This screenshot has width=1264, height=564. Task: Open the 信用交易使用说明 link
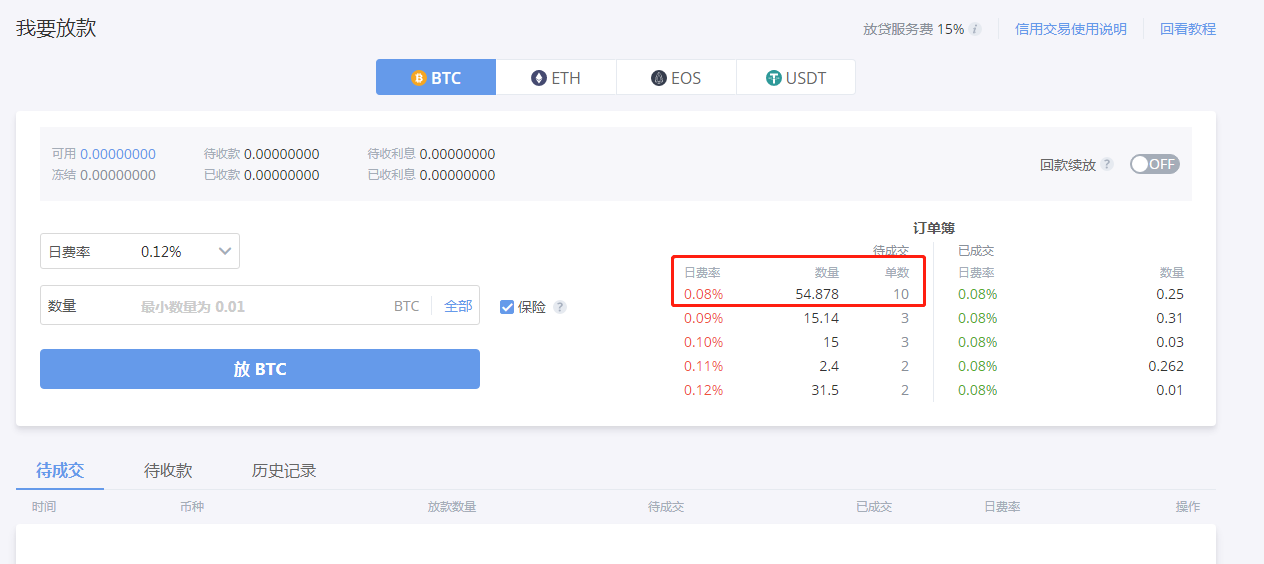pyautogui.click(x=1070, y=29)
